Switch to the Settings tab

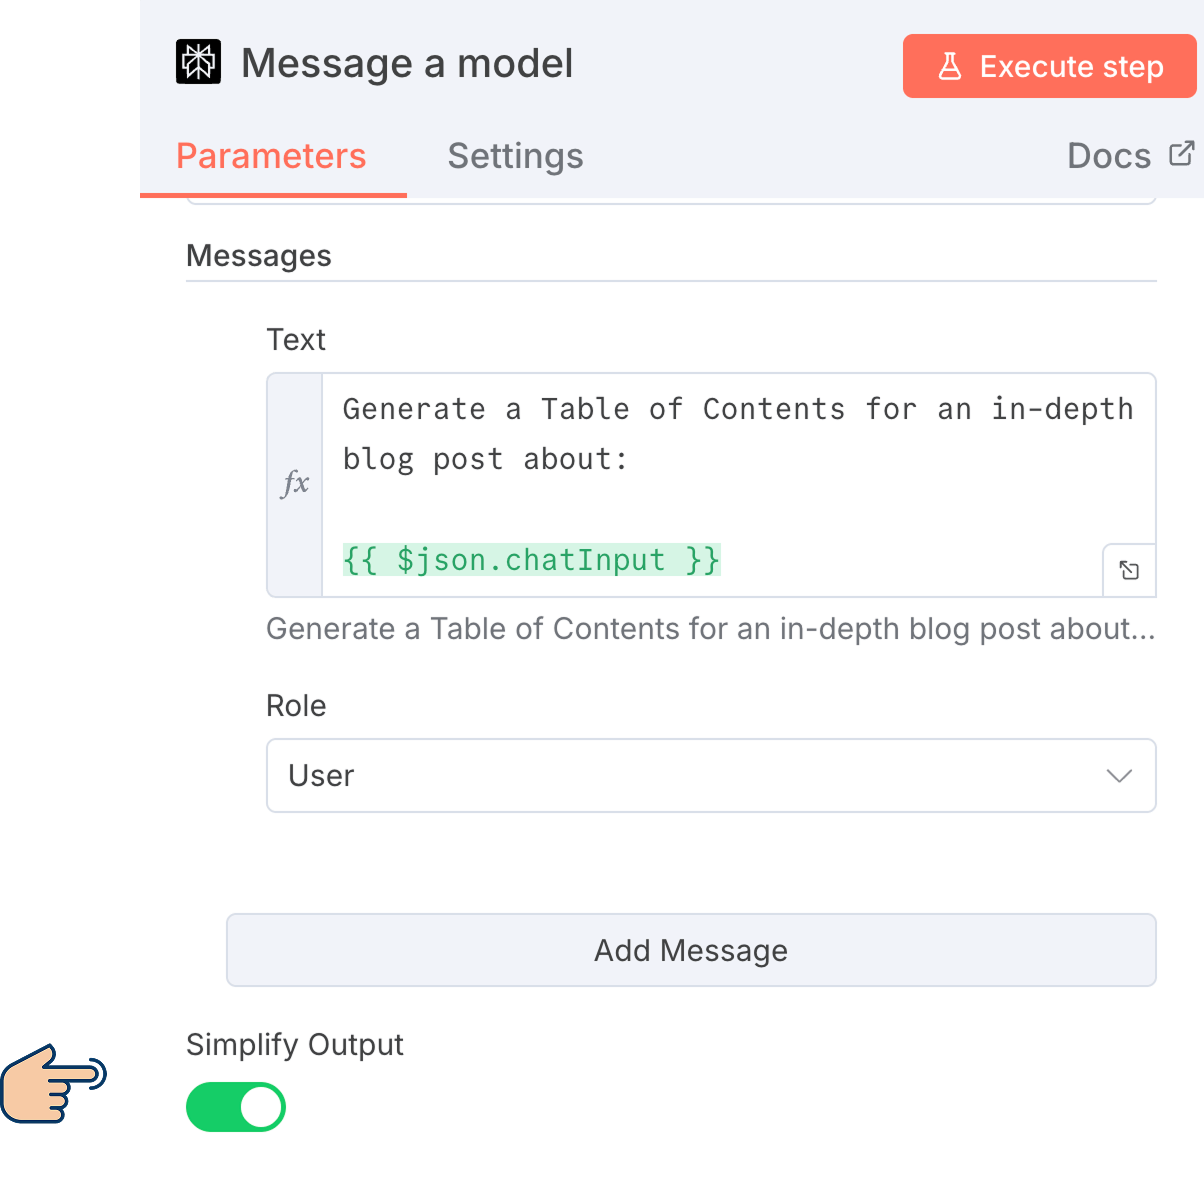[515, 156]
